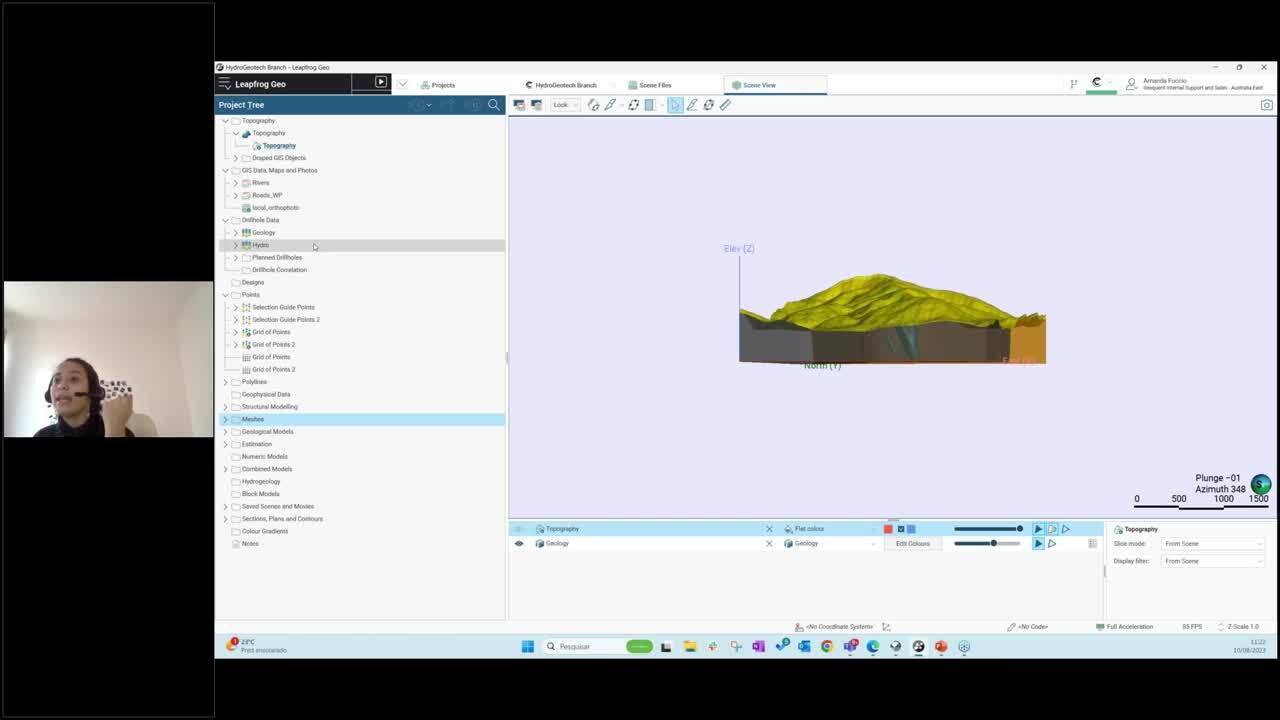Screen dimensions: 1280x720
Task: Click the play button next to Leapfrog Geo
Action: click(x=381, y=83)
